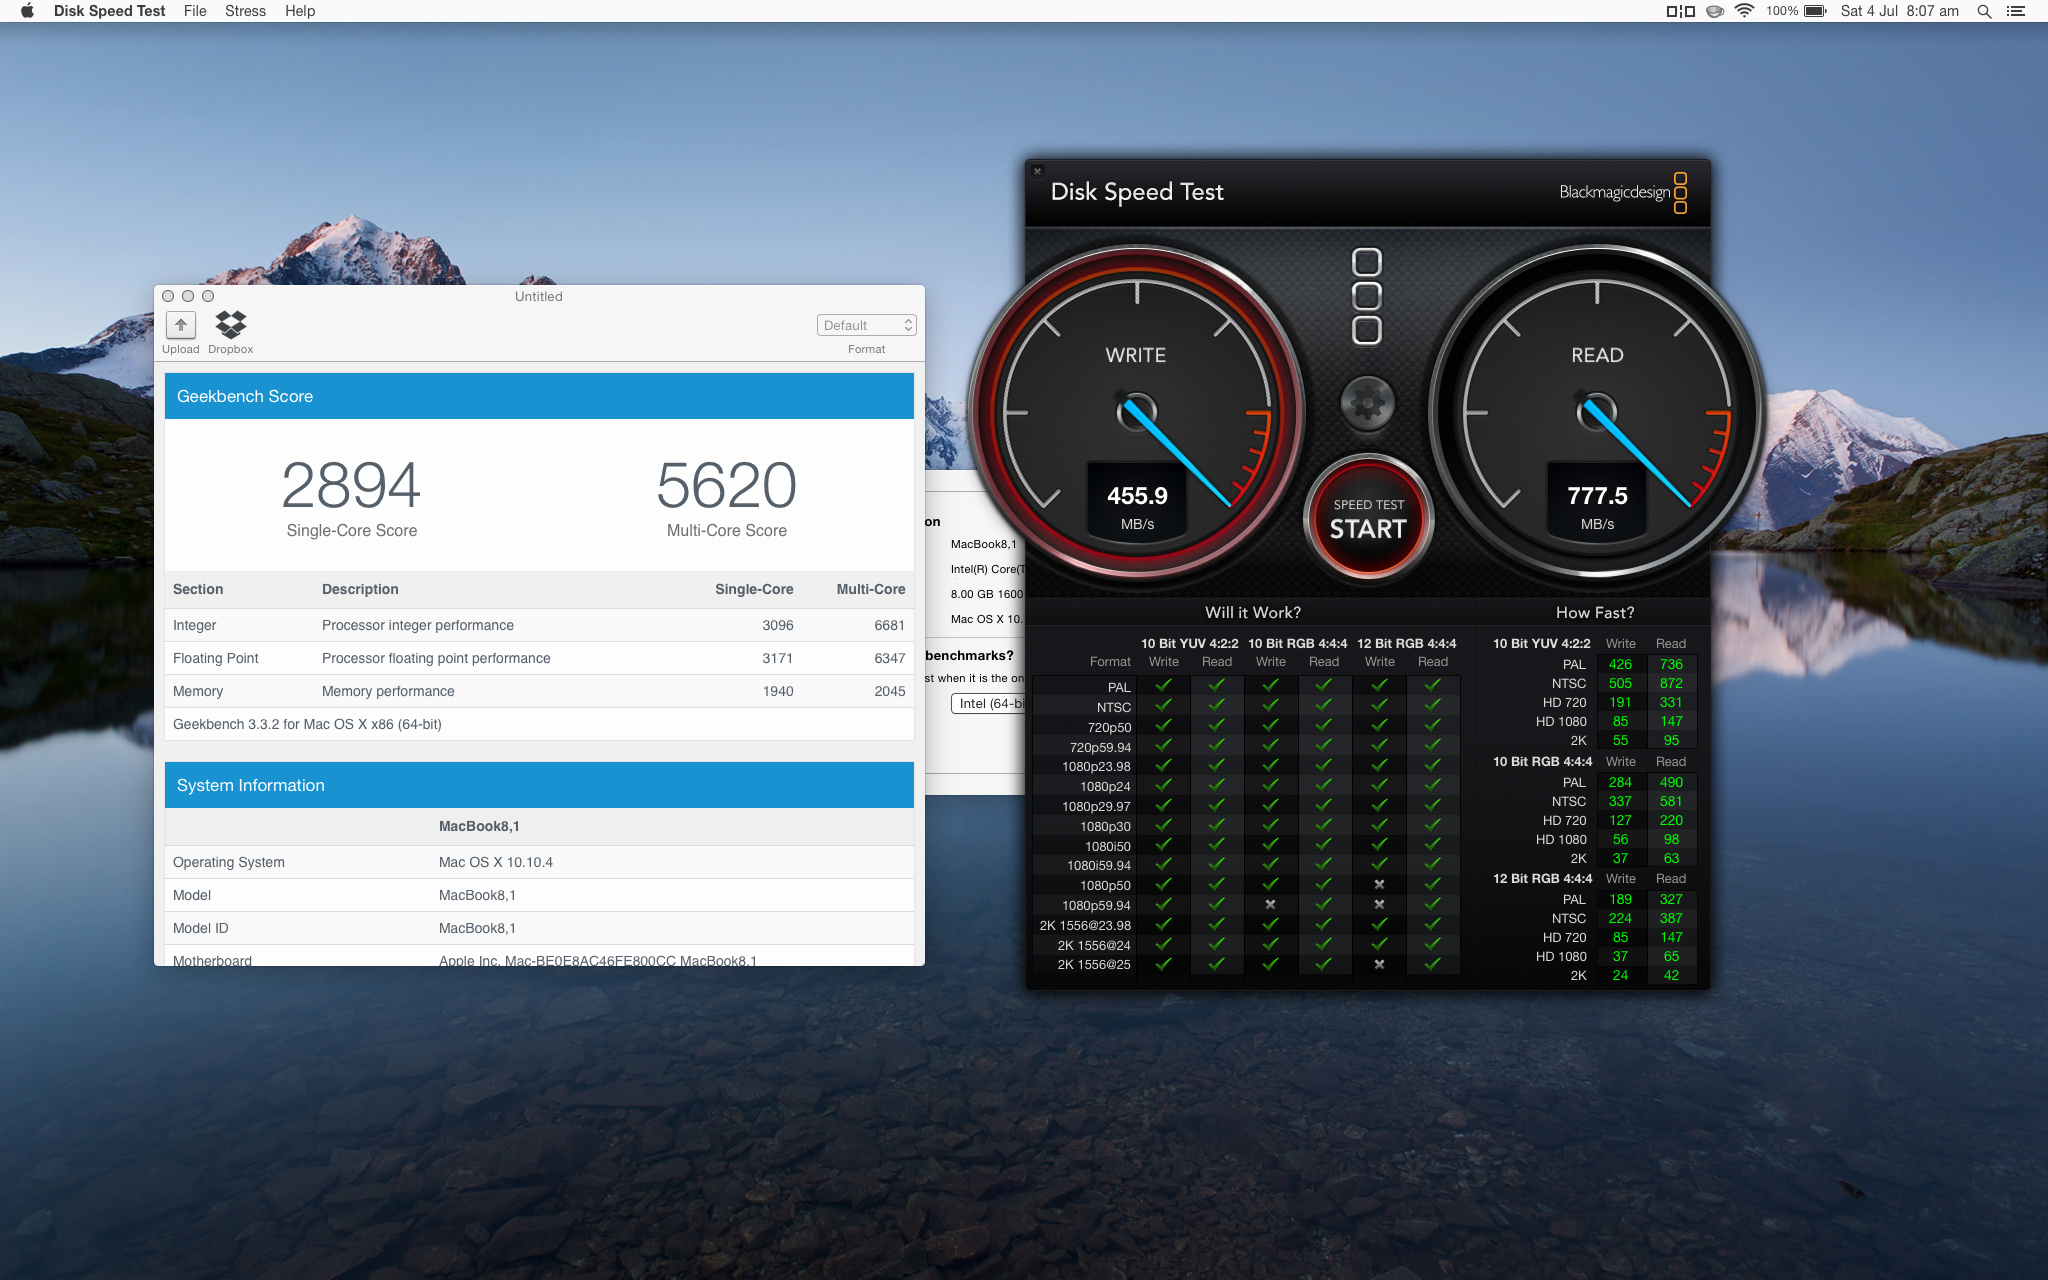Click the 720p59.94 format row label
Image resolution: width=2048 pixels, height=1280 pixels.
[1100, 747]
